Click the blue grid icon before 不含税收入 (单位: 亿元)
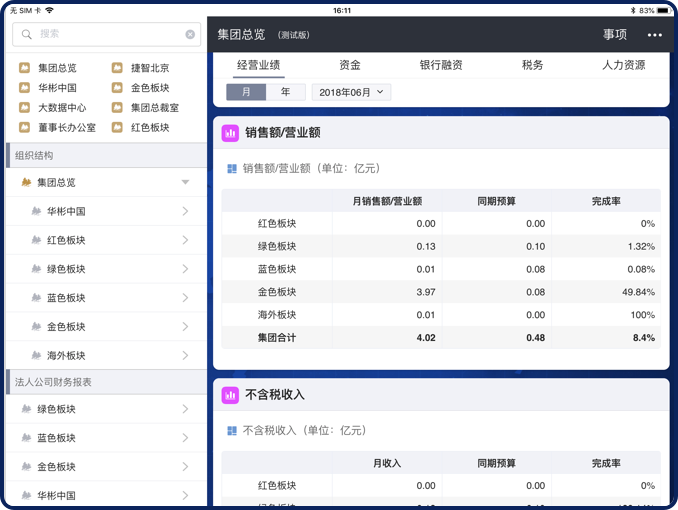Viewport: 678px width, 510px height. tap(232, 431)
